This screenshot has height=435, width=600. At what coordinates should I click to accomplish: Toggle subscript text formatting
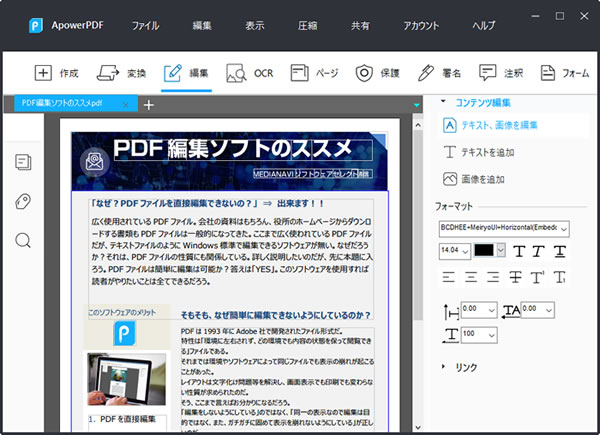tap(560, 277)
